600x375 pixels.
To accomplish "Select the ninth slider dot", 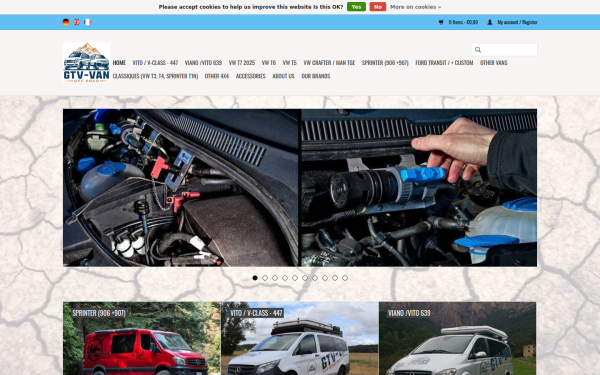I will (x=335, y=278).
